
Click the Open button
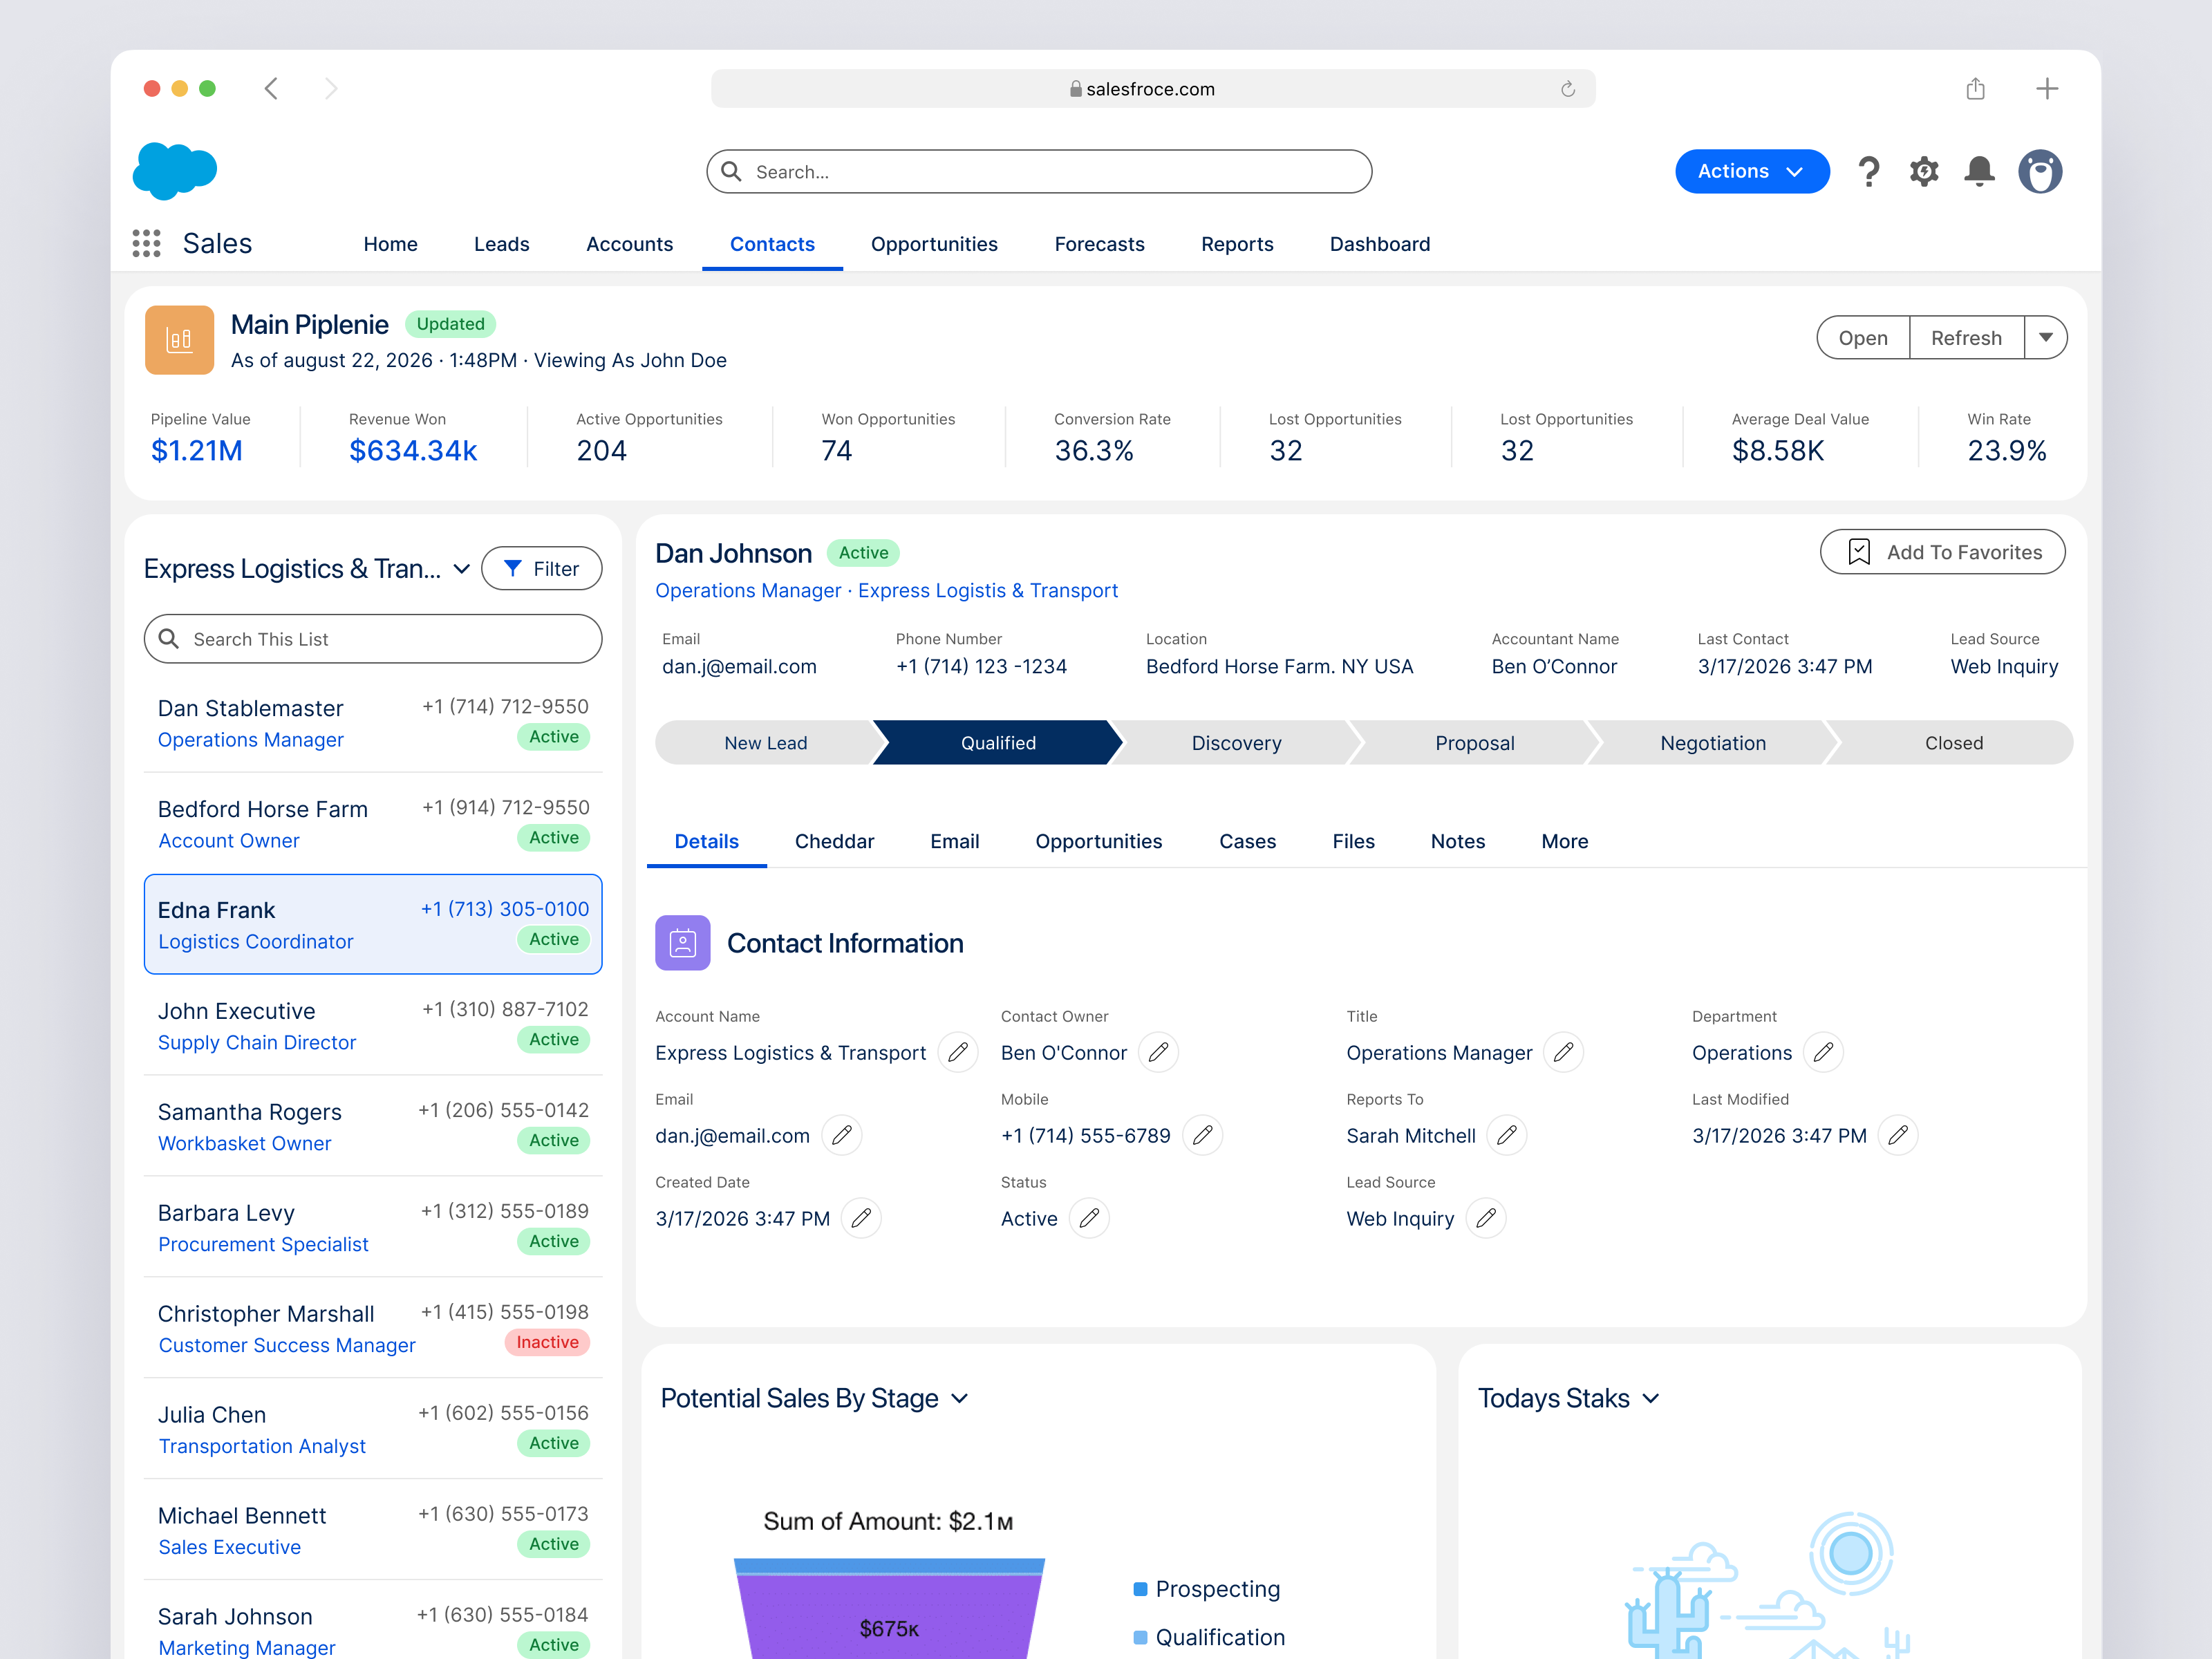(1862, 338)
